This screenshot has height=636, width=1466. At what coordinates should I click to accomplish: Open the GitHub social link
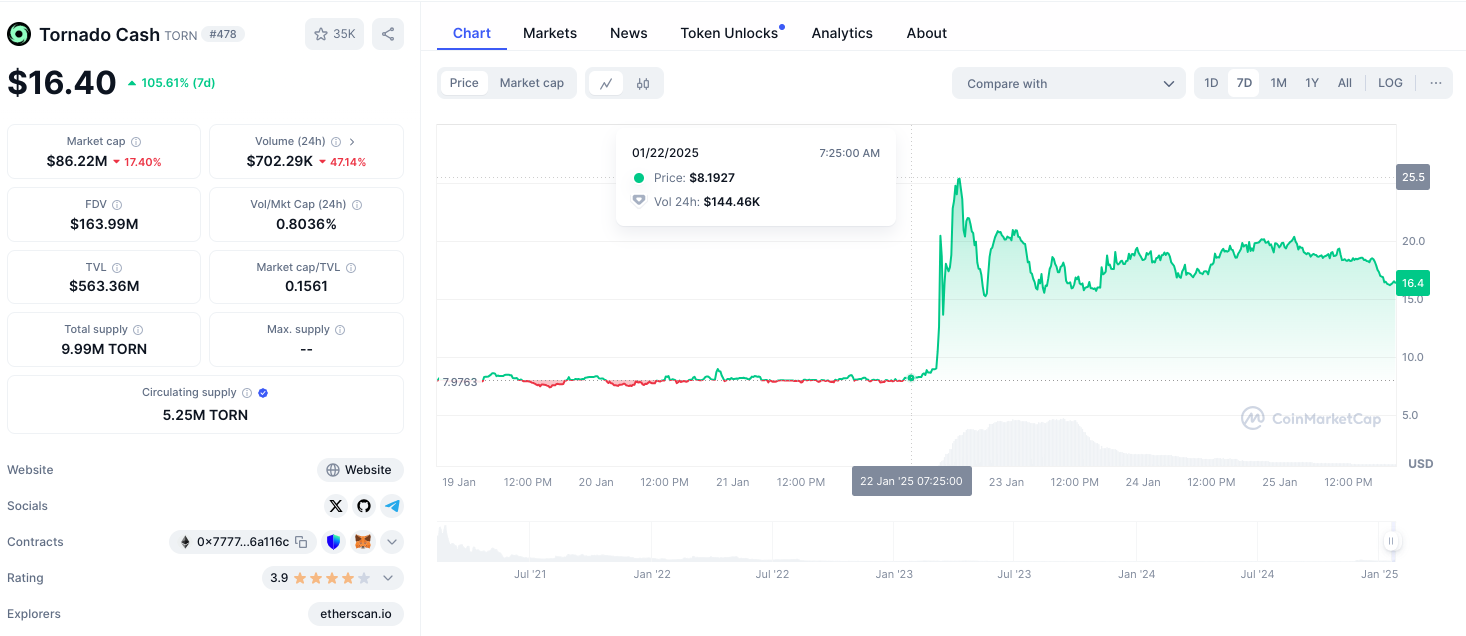364,506
